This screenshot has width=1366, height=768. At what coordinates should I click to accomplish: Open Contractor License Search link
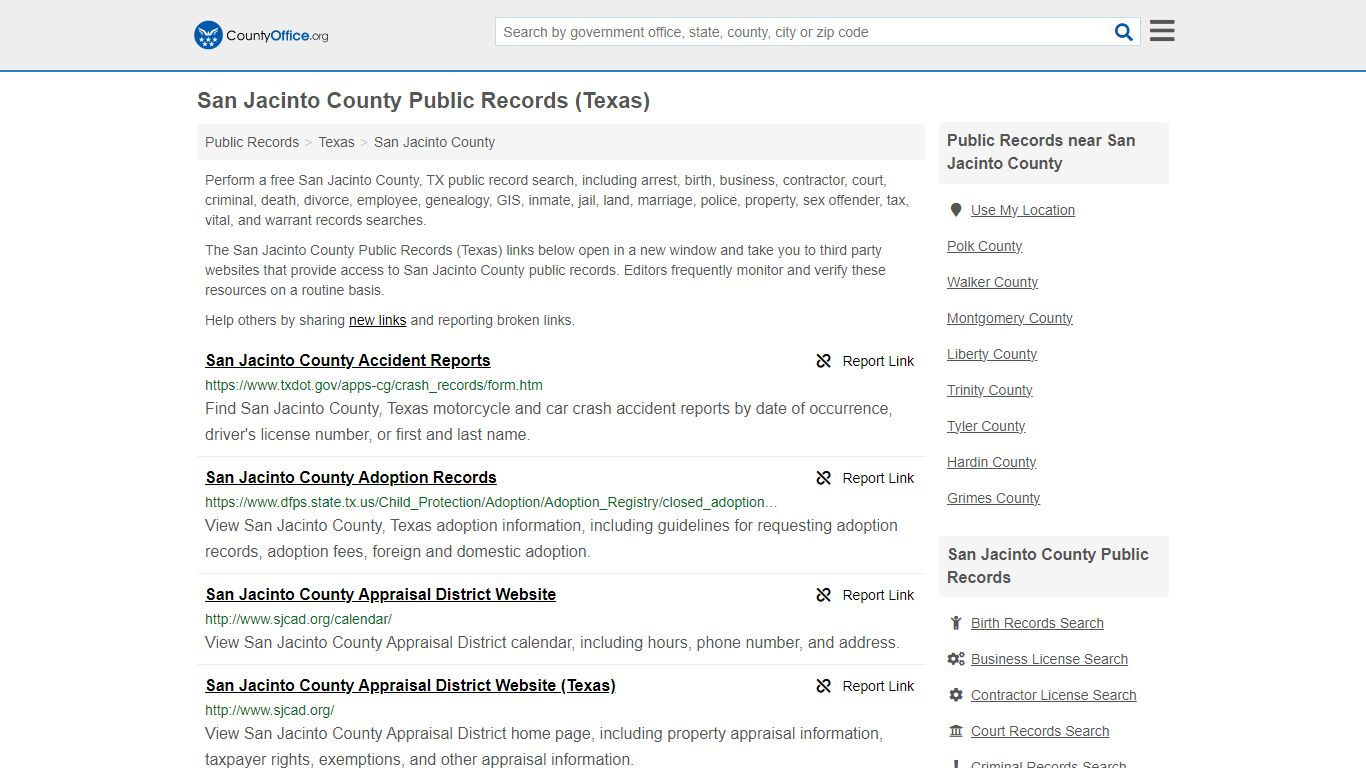pyautogui.click(x=1054, y=695)
